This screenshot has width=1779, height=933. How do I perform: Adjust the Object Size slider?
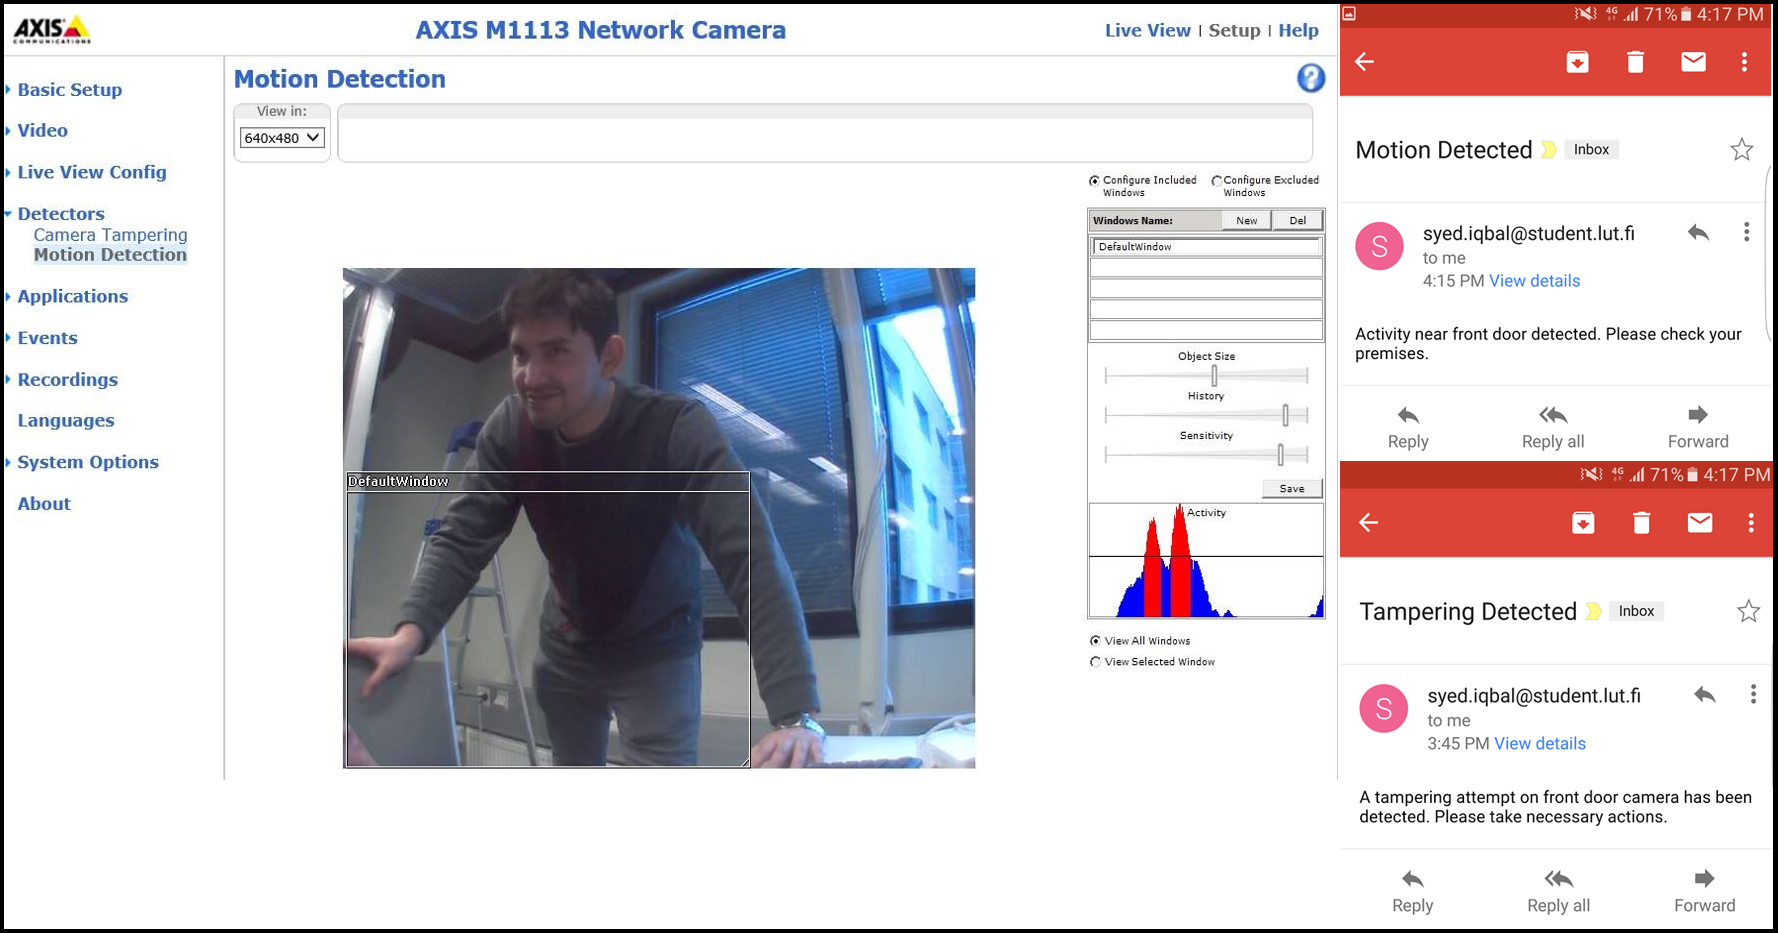[1214, 375]
